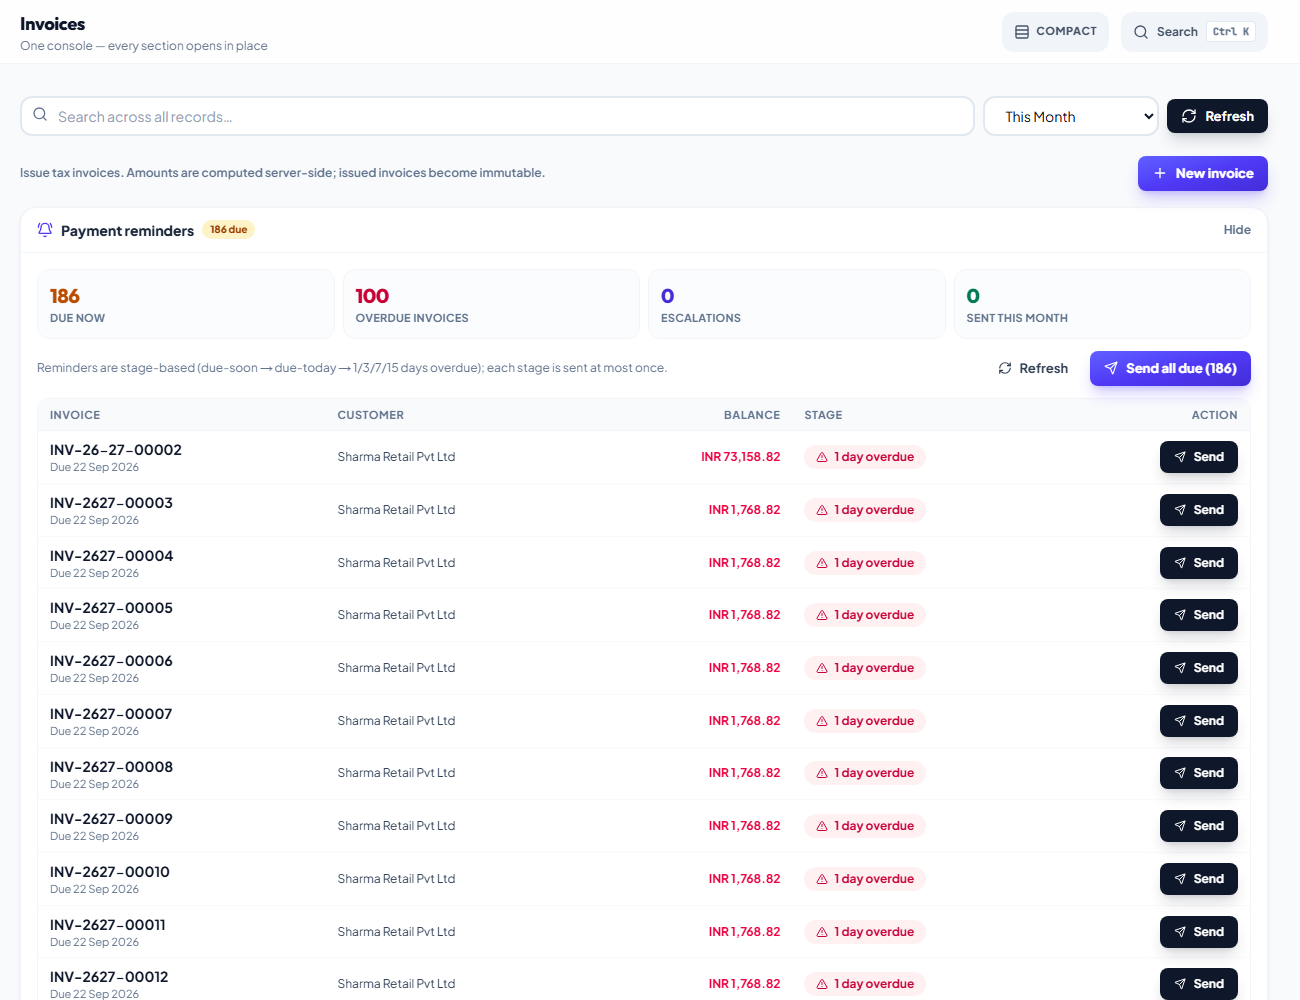Send reminder for INV-2627-00011
The width and height of the screenshot is (1300, 1000).
[x=1199, y=932]
